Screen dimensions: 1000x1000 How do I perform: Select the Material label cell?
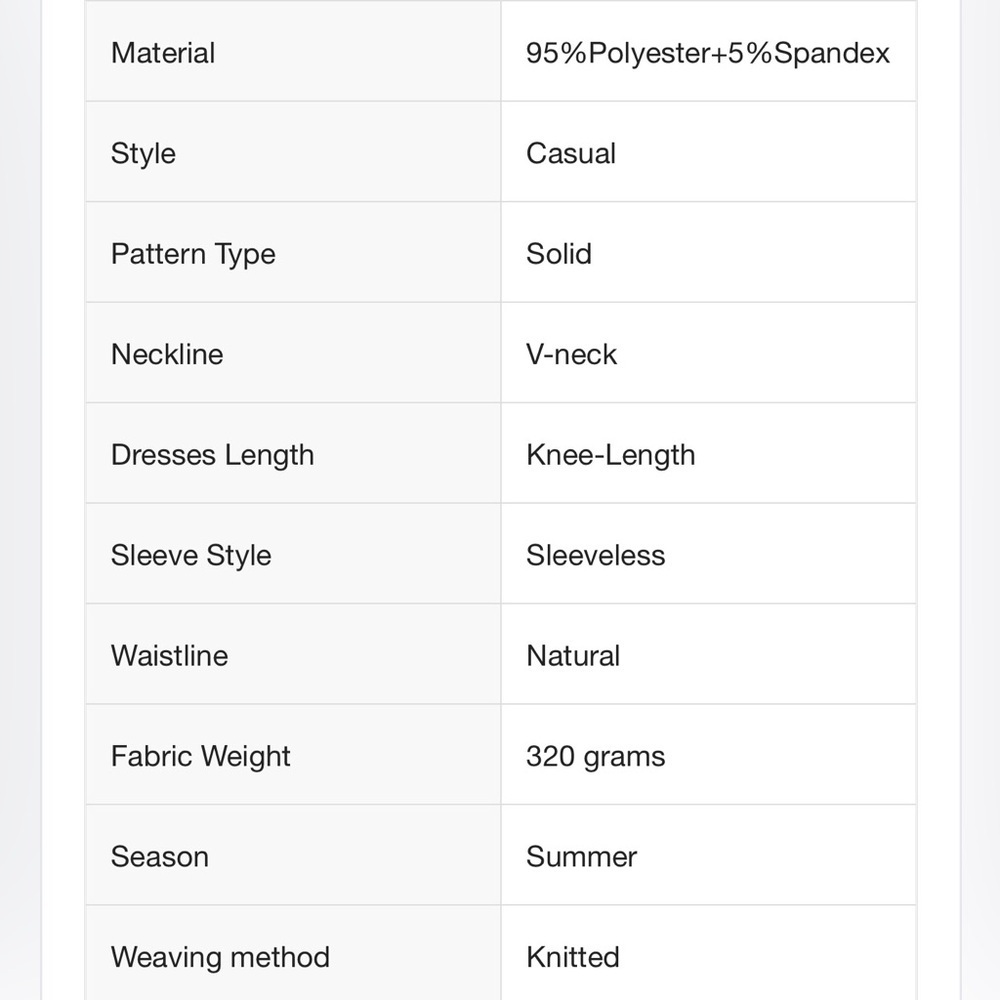click(293, 51)
